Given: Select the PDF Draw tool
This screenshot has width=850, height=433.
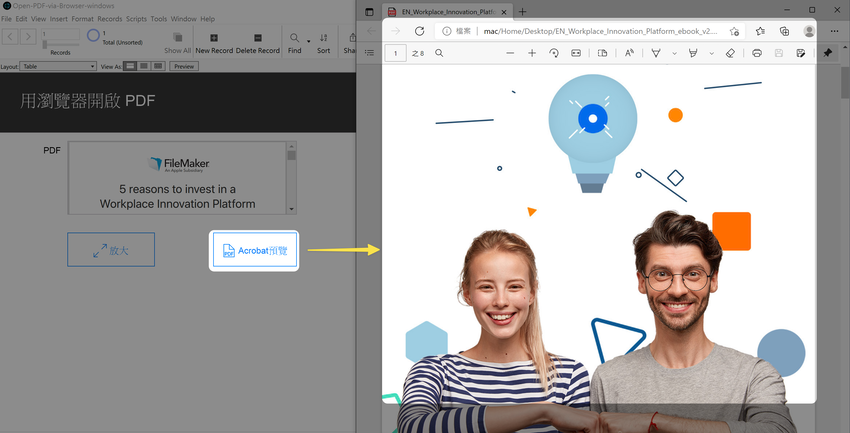Looking at the screenshot, I should click(x=655, y=53).
